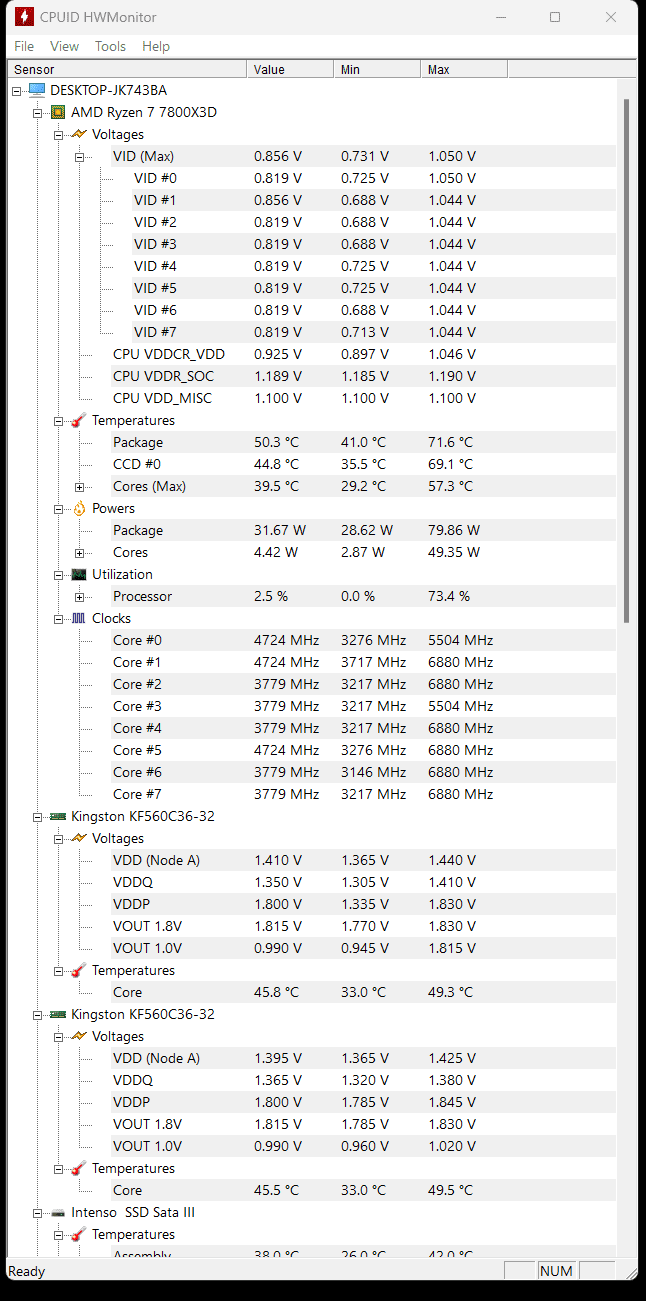Click the CPU Voltages lightning icon
The width and height of the screenshot is (646, 1301).
[x=79, y=134]
